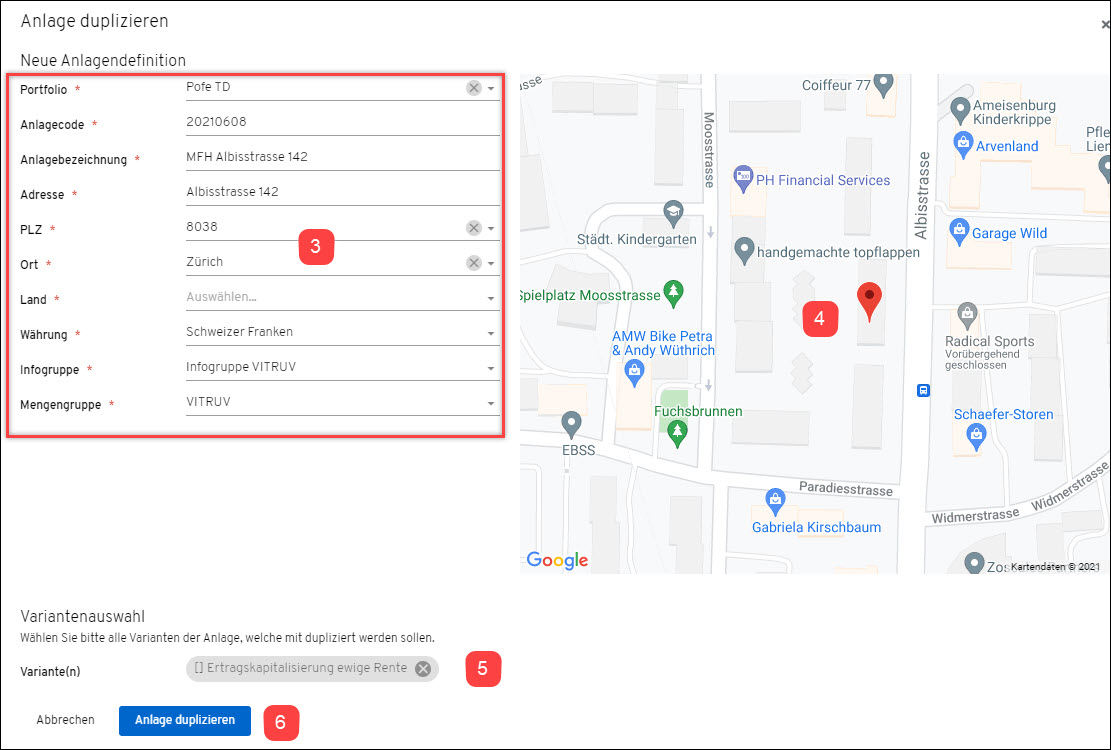Clear the Portfolio field with the x icon
Screen dimensions: 1111x750
point(473,88)
